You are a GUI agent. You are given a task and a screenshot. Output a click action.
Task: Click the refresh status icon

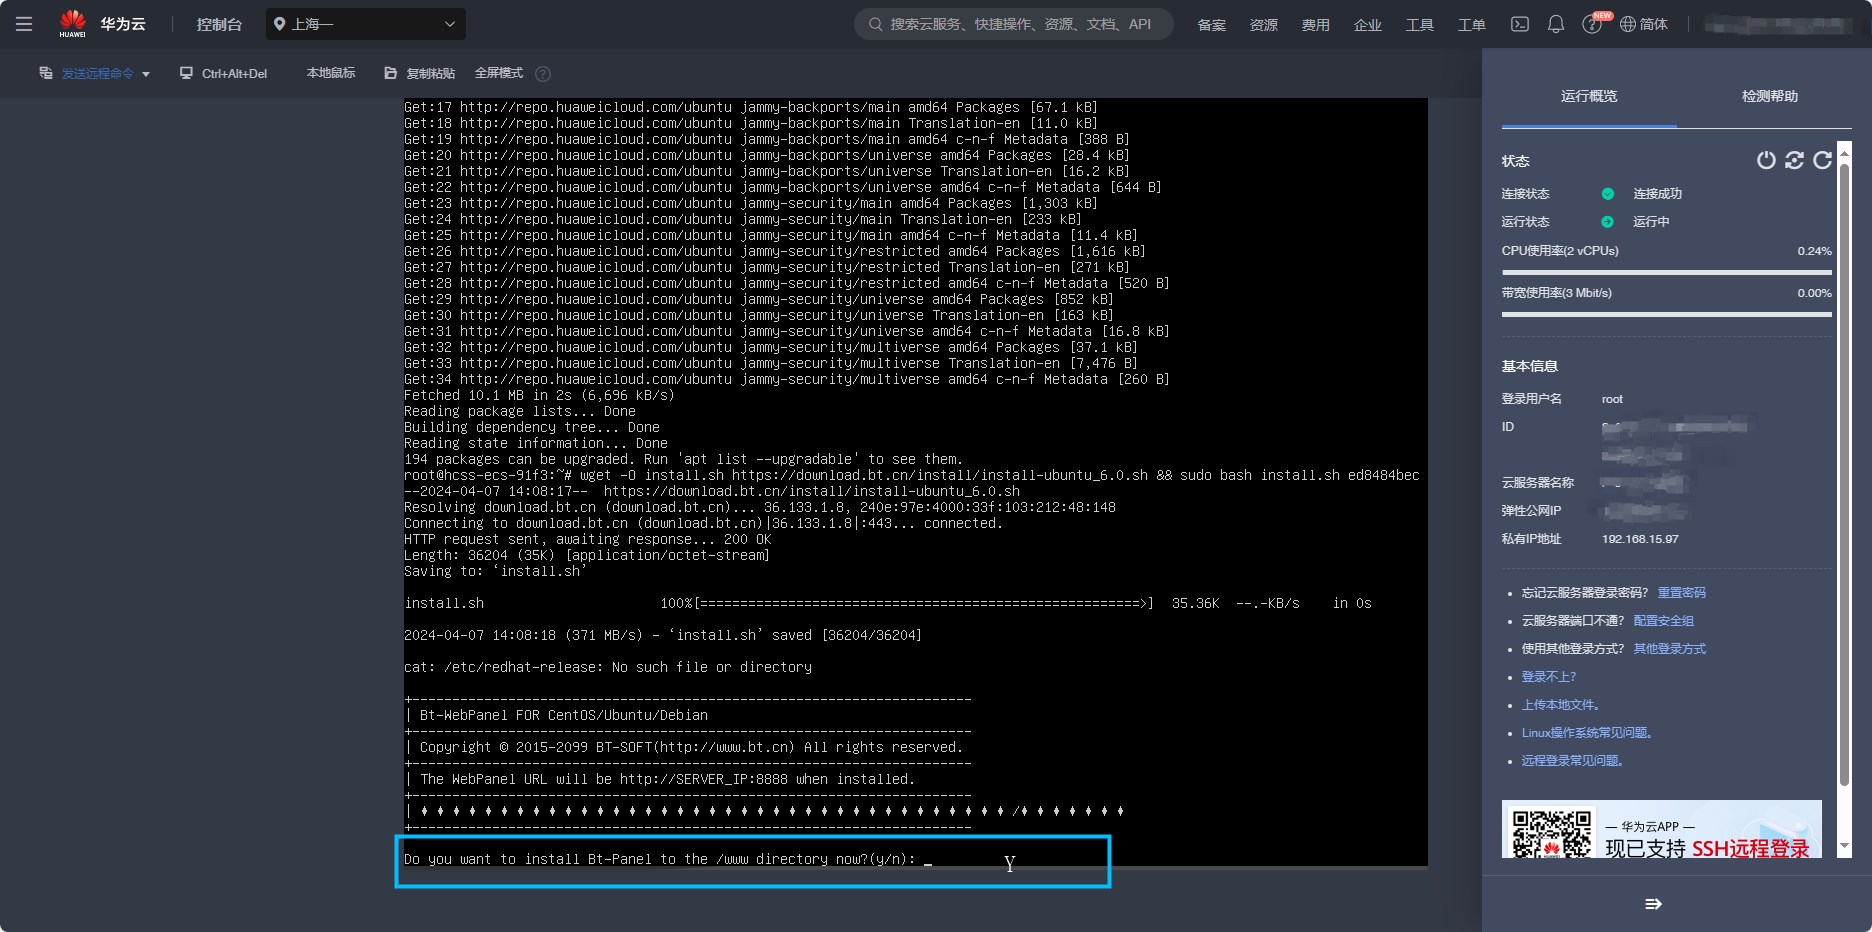[1822, 160]
